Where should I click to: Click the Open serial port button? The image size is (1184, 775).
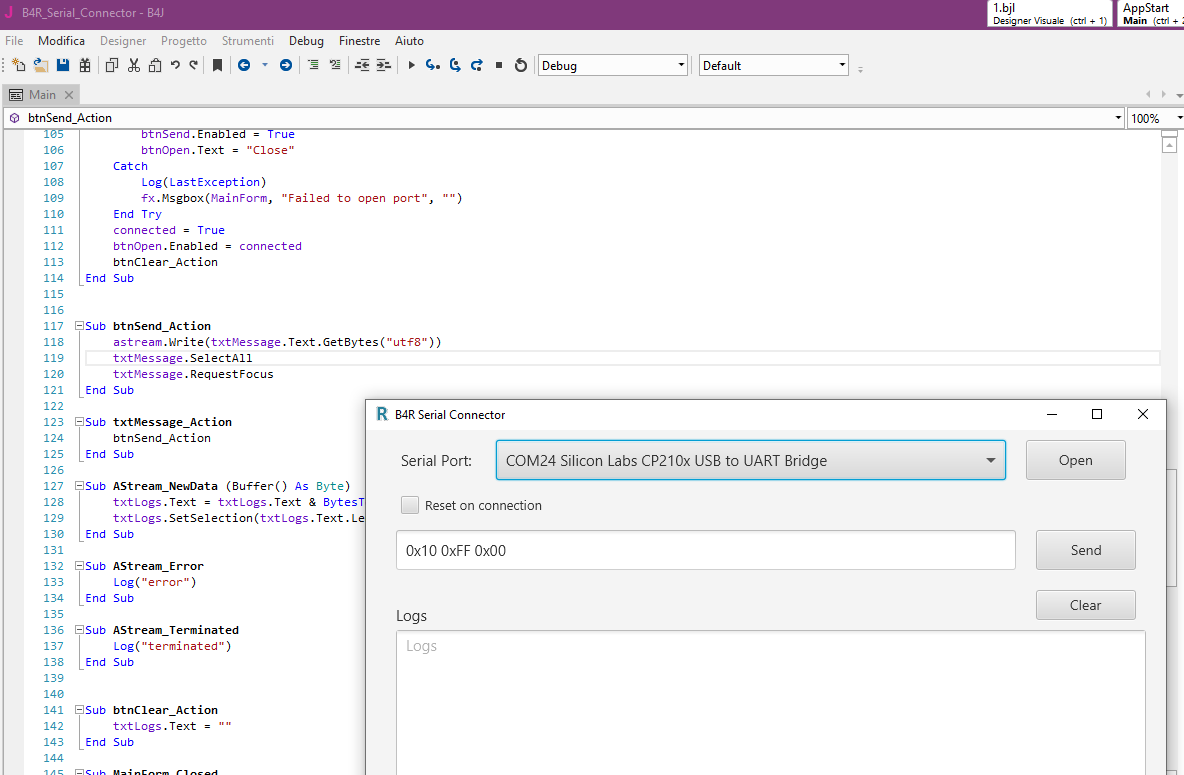point(1075,460)
